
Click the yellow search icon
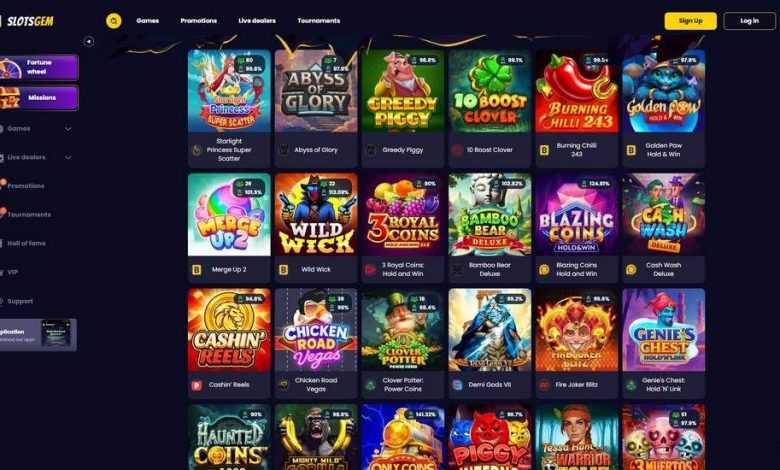[113, 21]
